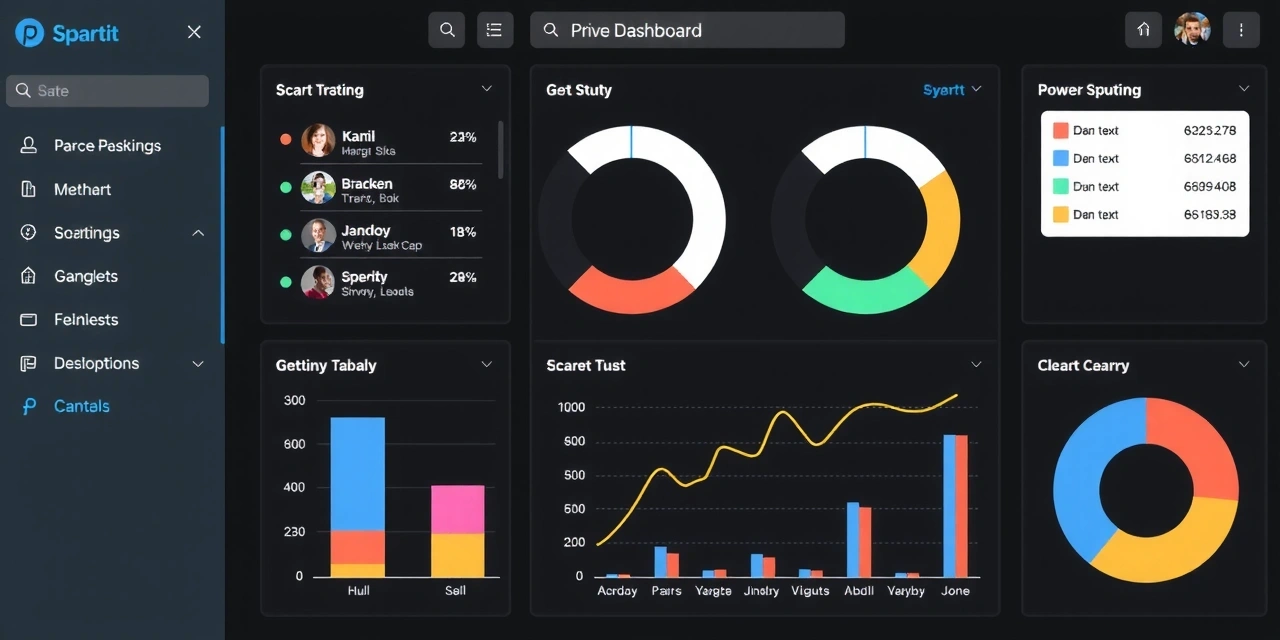Toggle the green status dot for Sperity
This screenshot has height=640, width=1280.
pos(286,281)
